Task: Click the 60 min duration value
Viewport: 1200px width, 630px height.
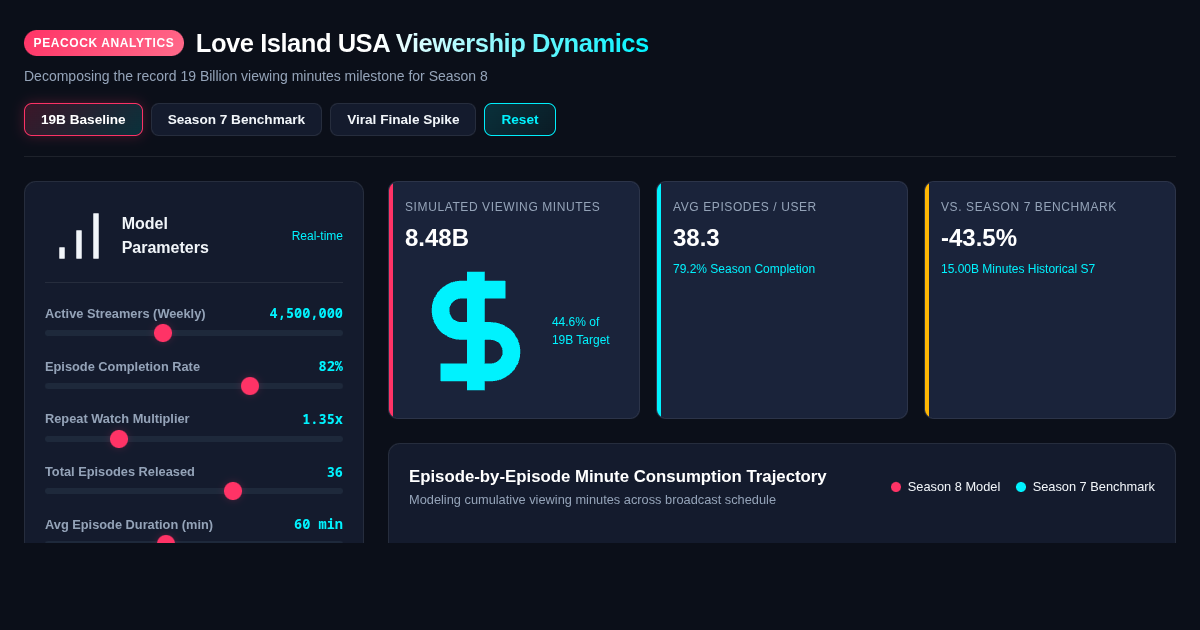Action: click(x=318, y=524)
